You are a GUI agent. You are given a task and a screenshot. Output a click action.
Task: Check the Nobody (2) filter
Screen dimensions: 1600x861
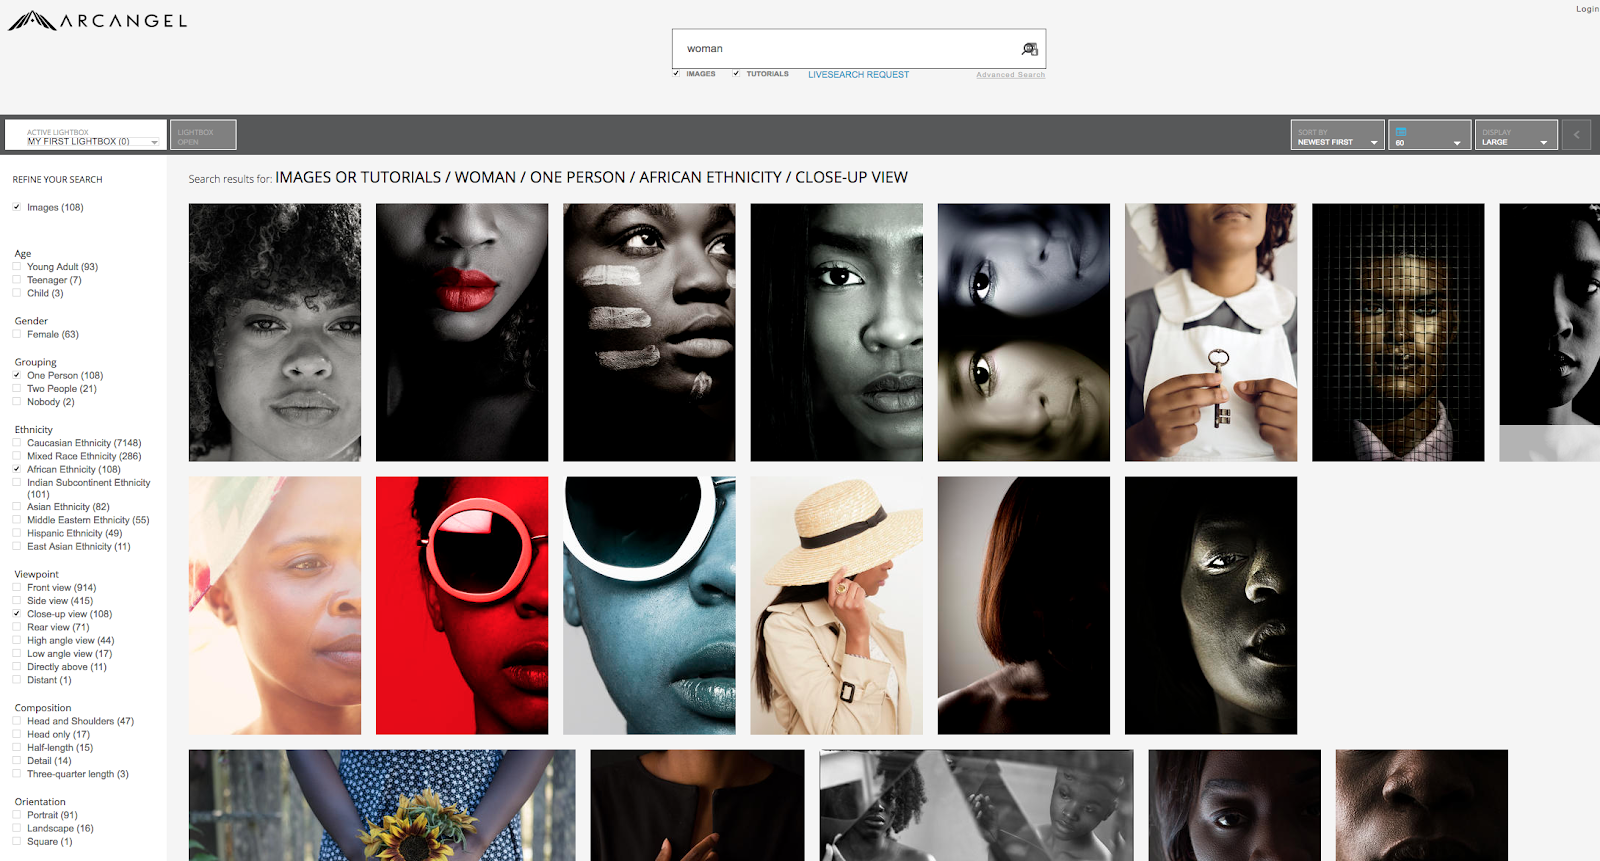pyautogui.click(x=17, y=402)
